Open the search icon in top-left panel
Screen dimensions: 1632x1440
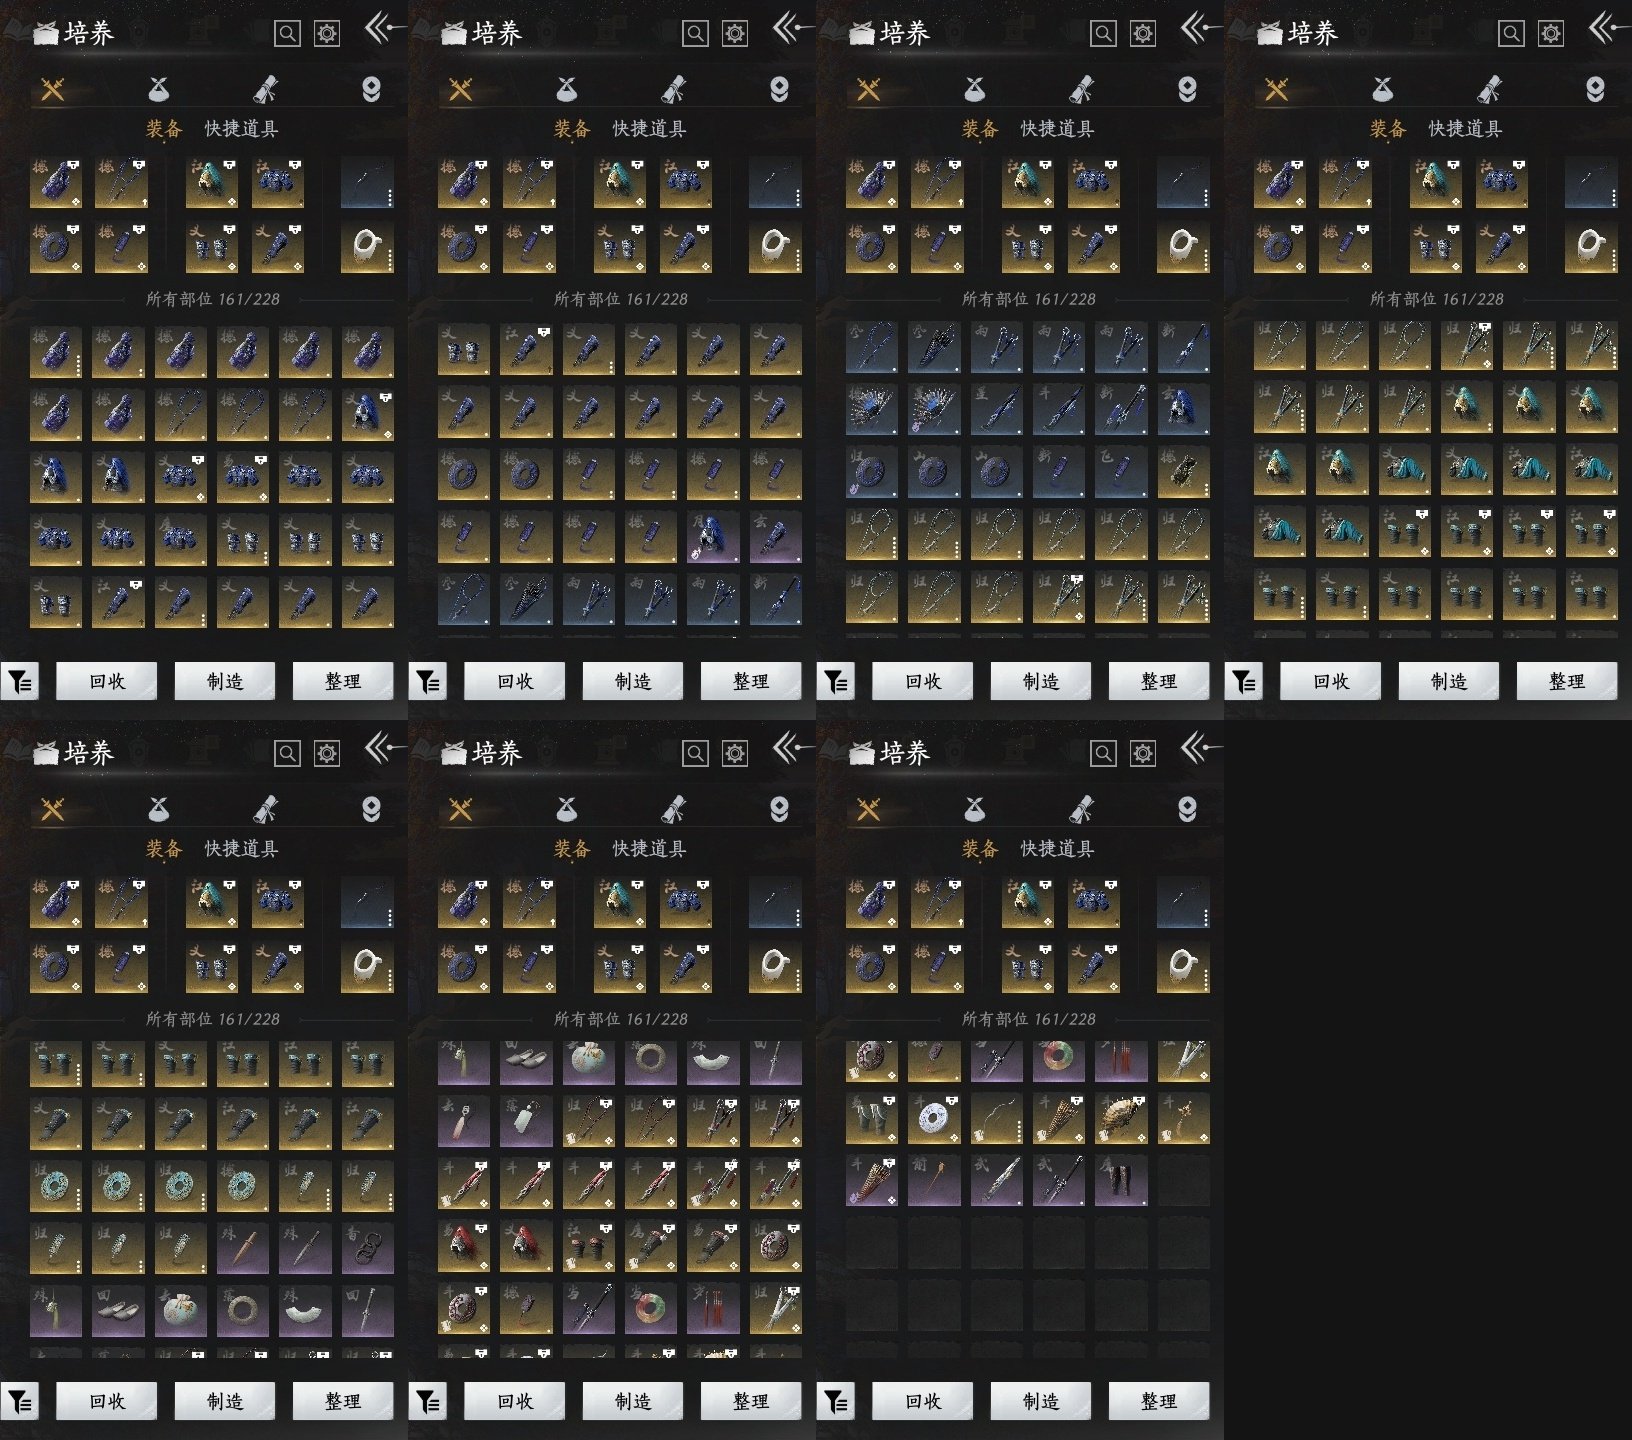click(287, 34)
